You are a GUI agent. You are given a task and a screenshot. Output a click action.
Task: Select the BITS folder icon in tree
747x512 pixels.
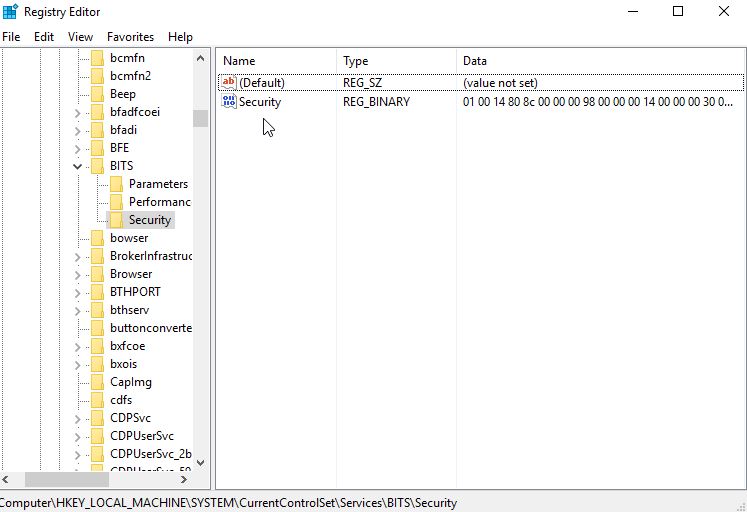coord(97,166)
